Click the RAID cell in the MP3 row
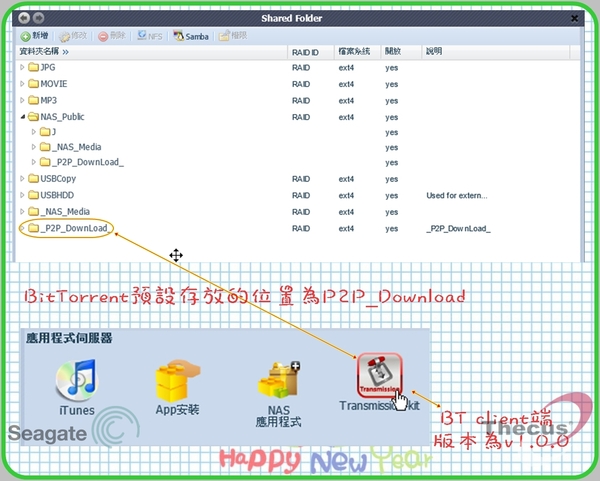 301,101
